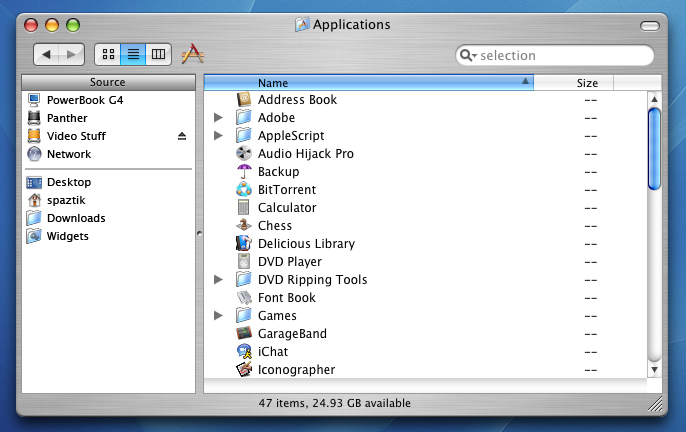The height and width of the screenshot is (432, 686).
Task: Select the "GarageBand" name text
Action: 292,334
